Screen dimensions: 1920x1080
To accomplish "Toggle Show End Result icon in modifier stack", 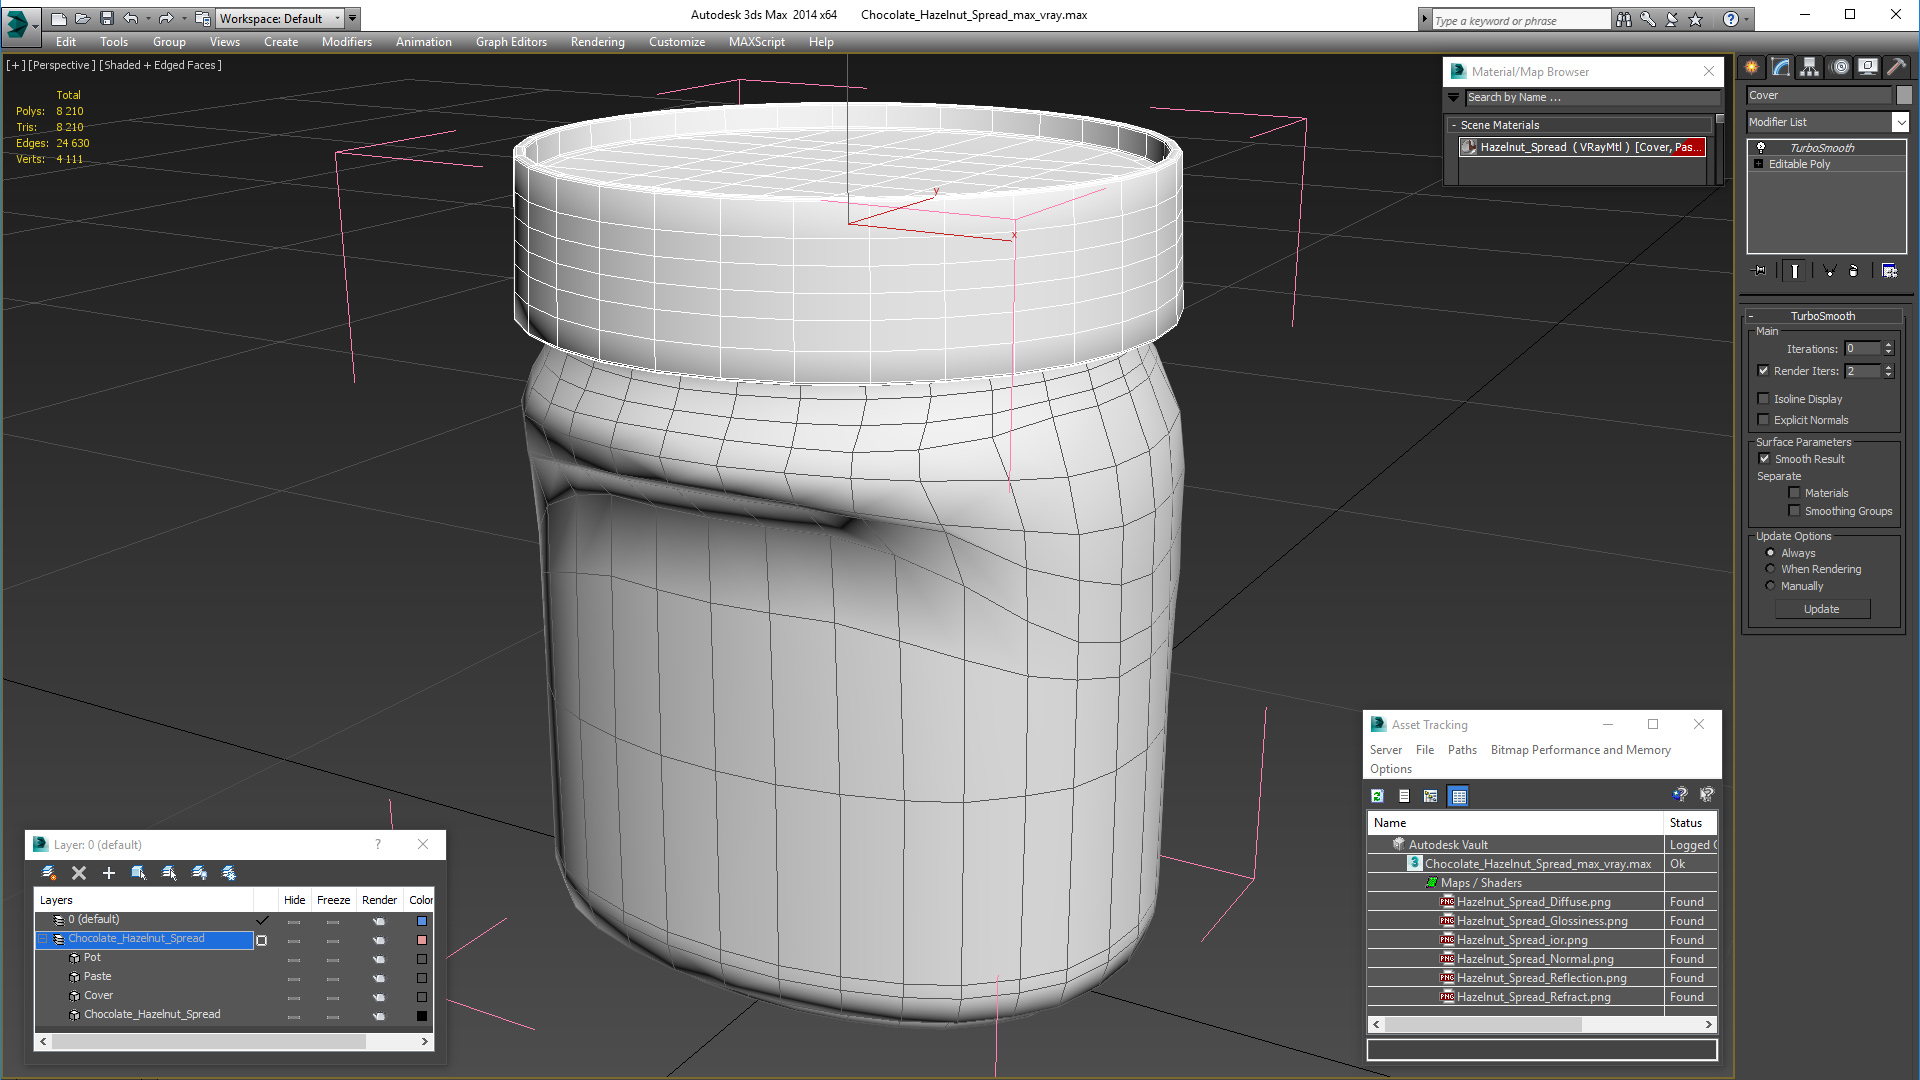I will (1795, 271).
